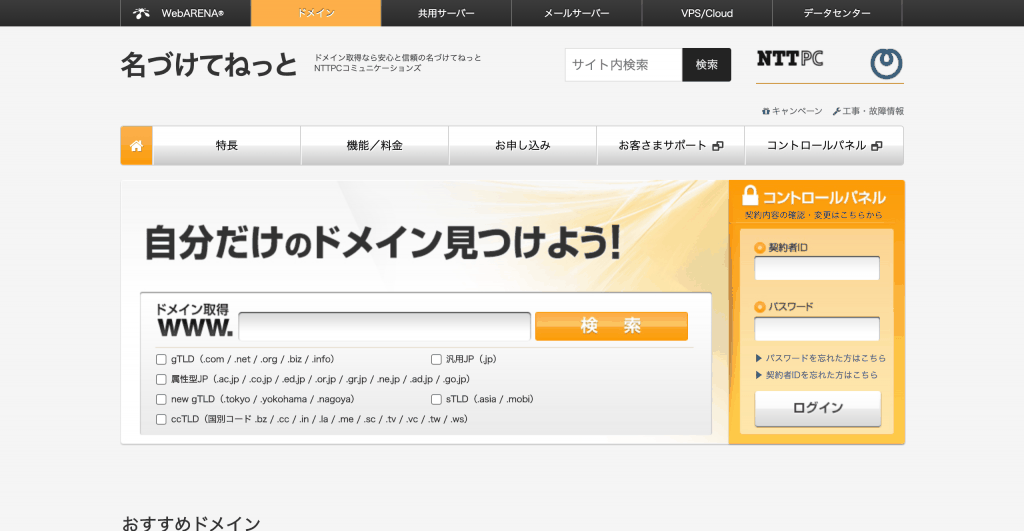Focus the パスワード input field
The height and width of the screenshot is (531, 1024).
coord(817,329)
